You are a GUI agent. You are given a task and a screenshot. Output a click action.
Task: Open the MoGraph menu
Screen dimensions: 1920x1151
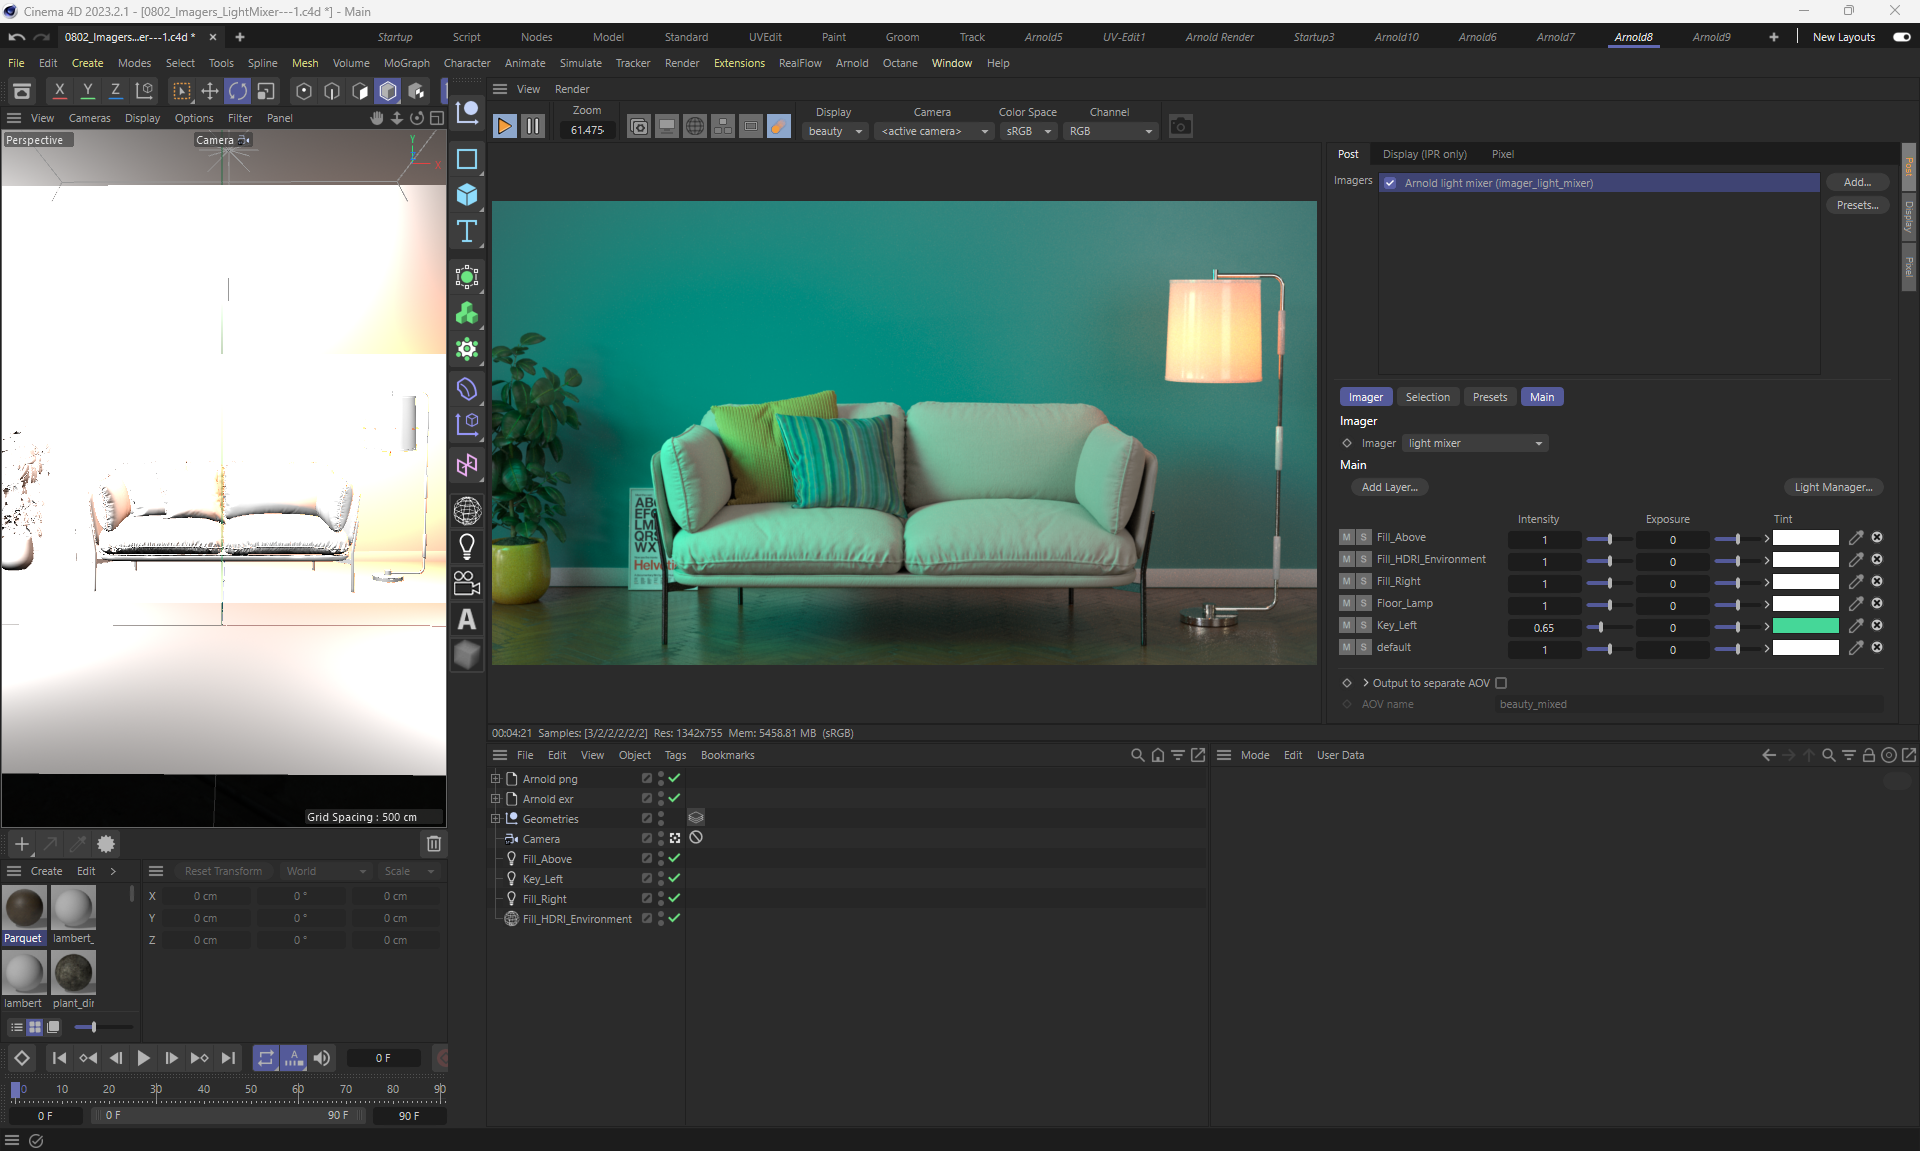[406, 63]
